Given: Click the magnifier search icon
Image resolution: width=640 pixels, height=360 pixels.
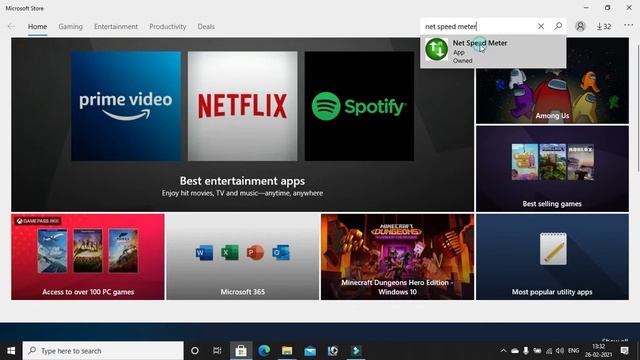Looking at the screenshot, I should pos(558,26).
